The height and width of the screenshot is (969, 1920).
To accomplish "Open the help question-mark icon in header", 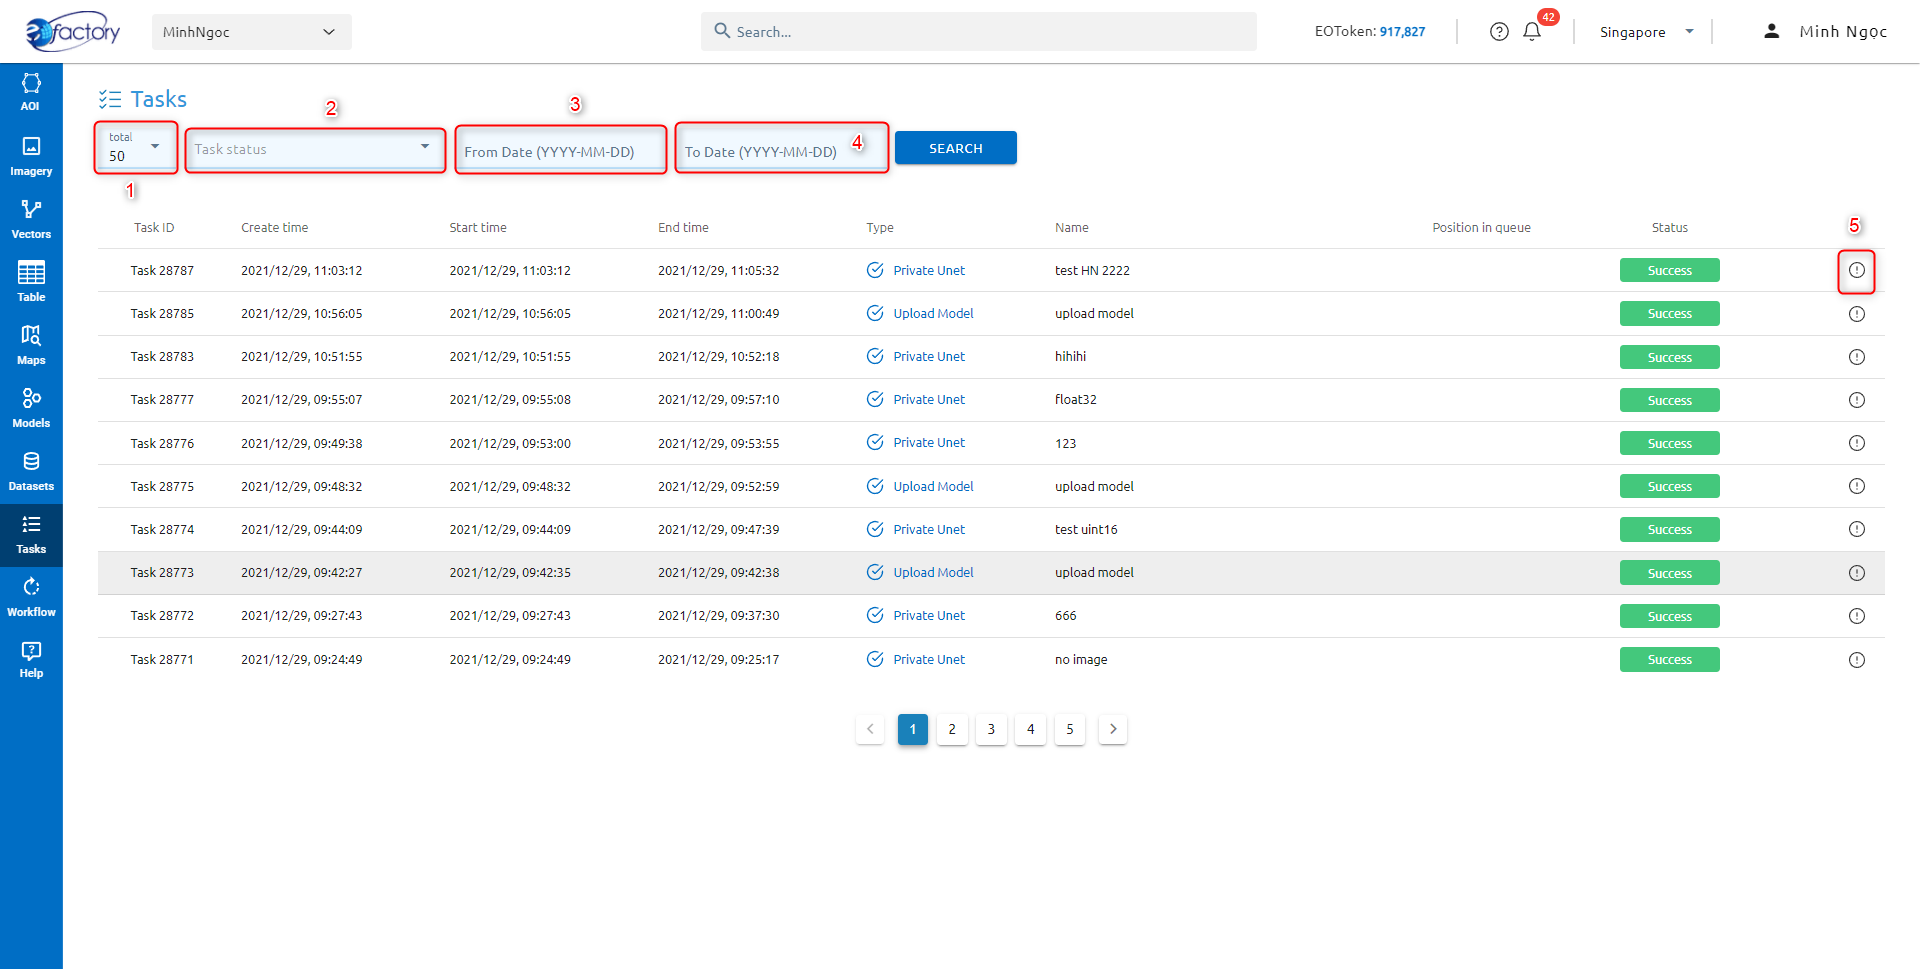I will pyautogui.click(x=1499, y=32).
